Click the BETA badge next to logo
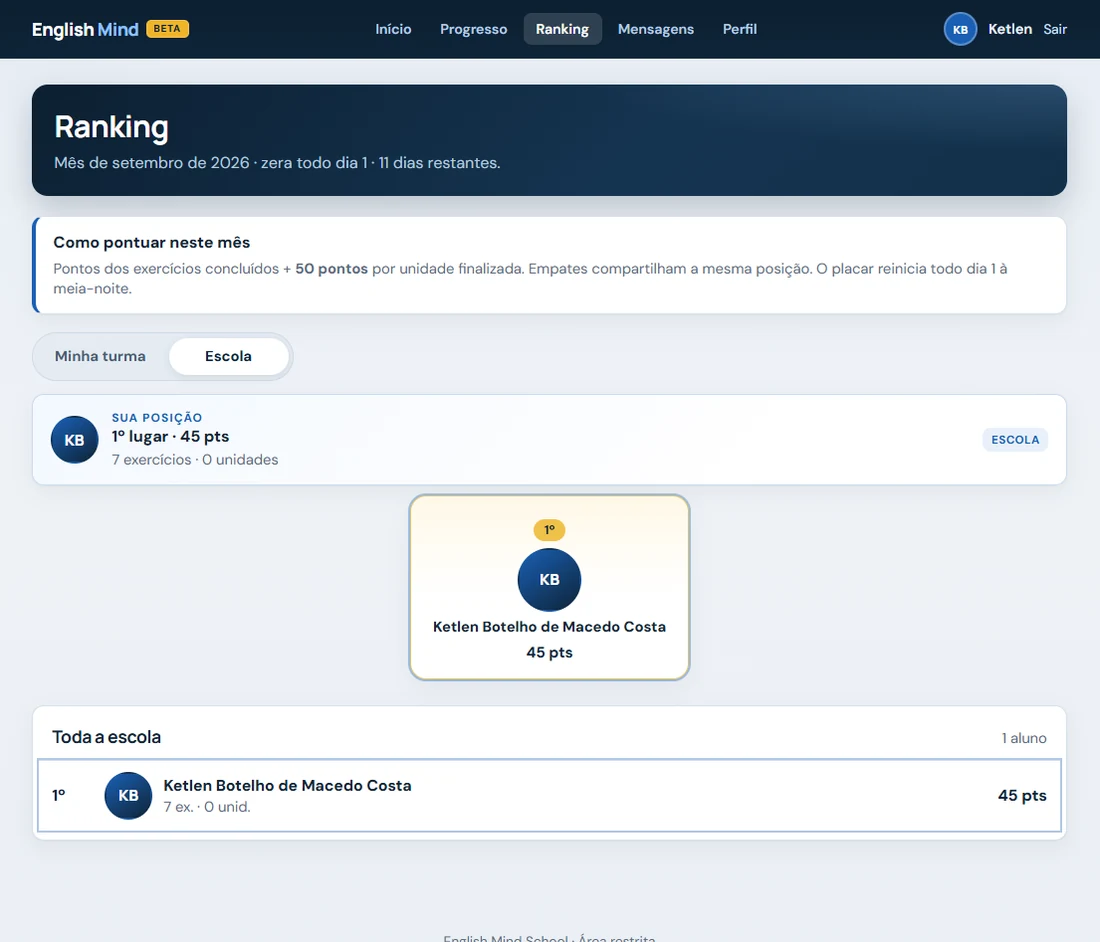Viewport: 1100px width, 942px height. click(167, 29)
